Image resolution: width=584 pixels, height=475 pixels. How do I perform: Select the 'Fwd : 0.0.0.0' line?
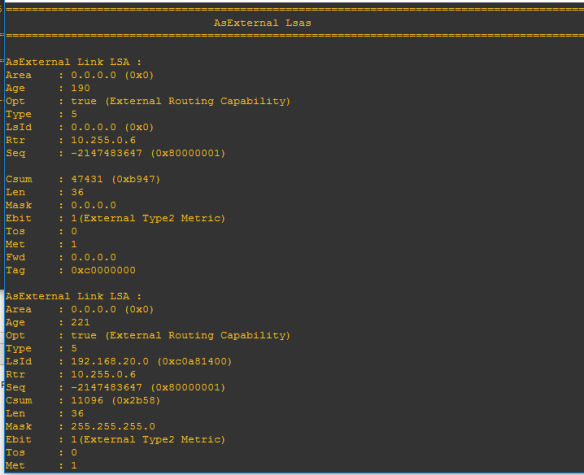click(x=61, y=257)
